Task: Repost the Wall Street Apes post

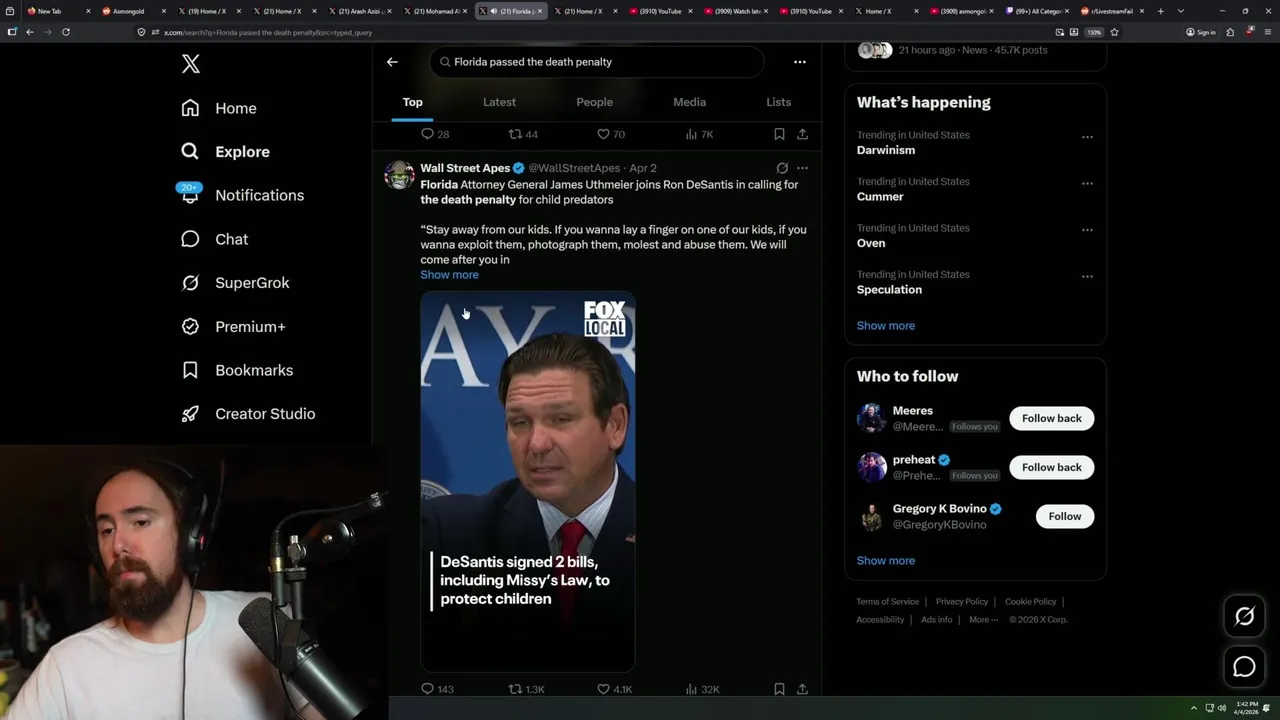Action: [x=516, y=689]
